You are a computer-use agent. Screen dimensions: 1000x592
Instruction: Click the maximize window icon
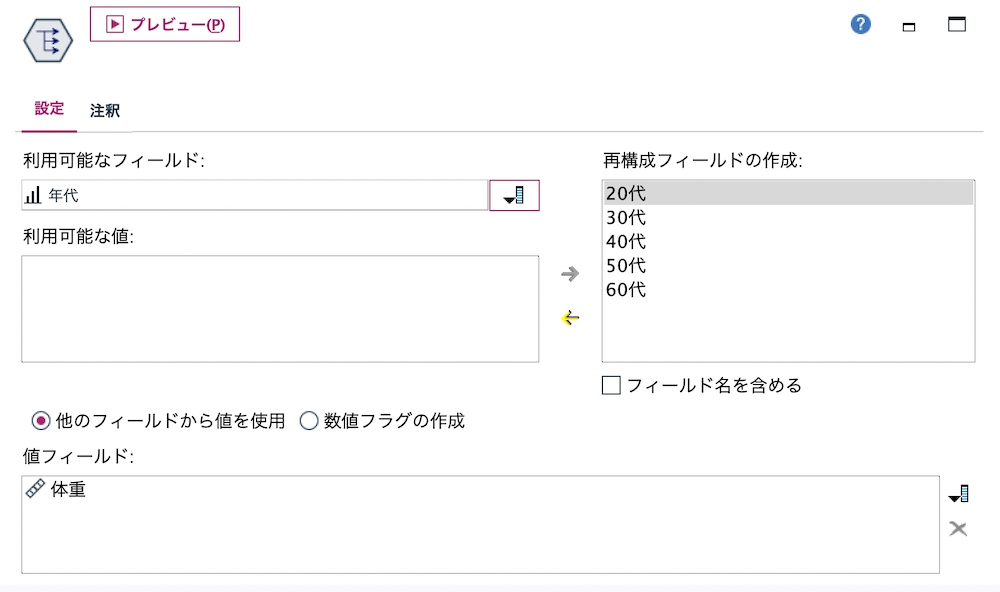point(956,23)
